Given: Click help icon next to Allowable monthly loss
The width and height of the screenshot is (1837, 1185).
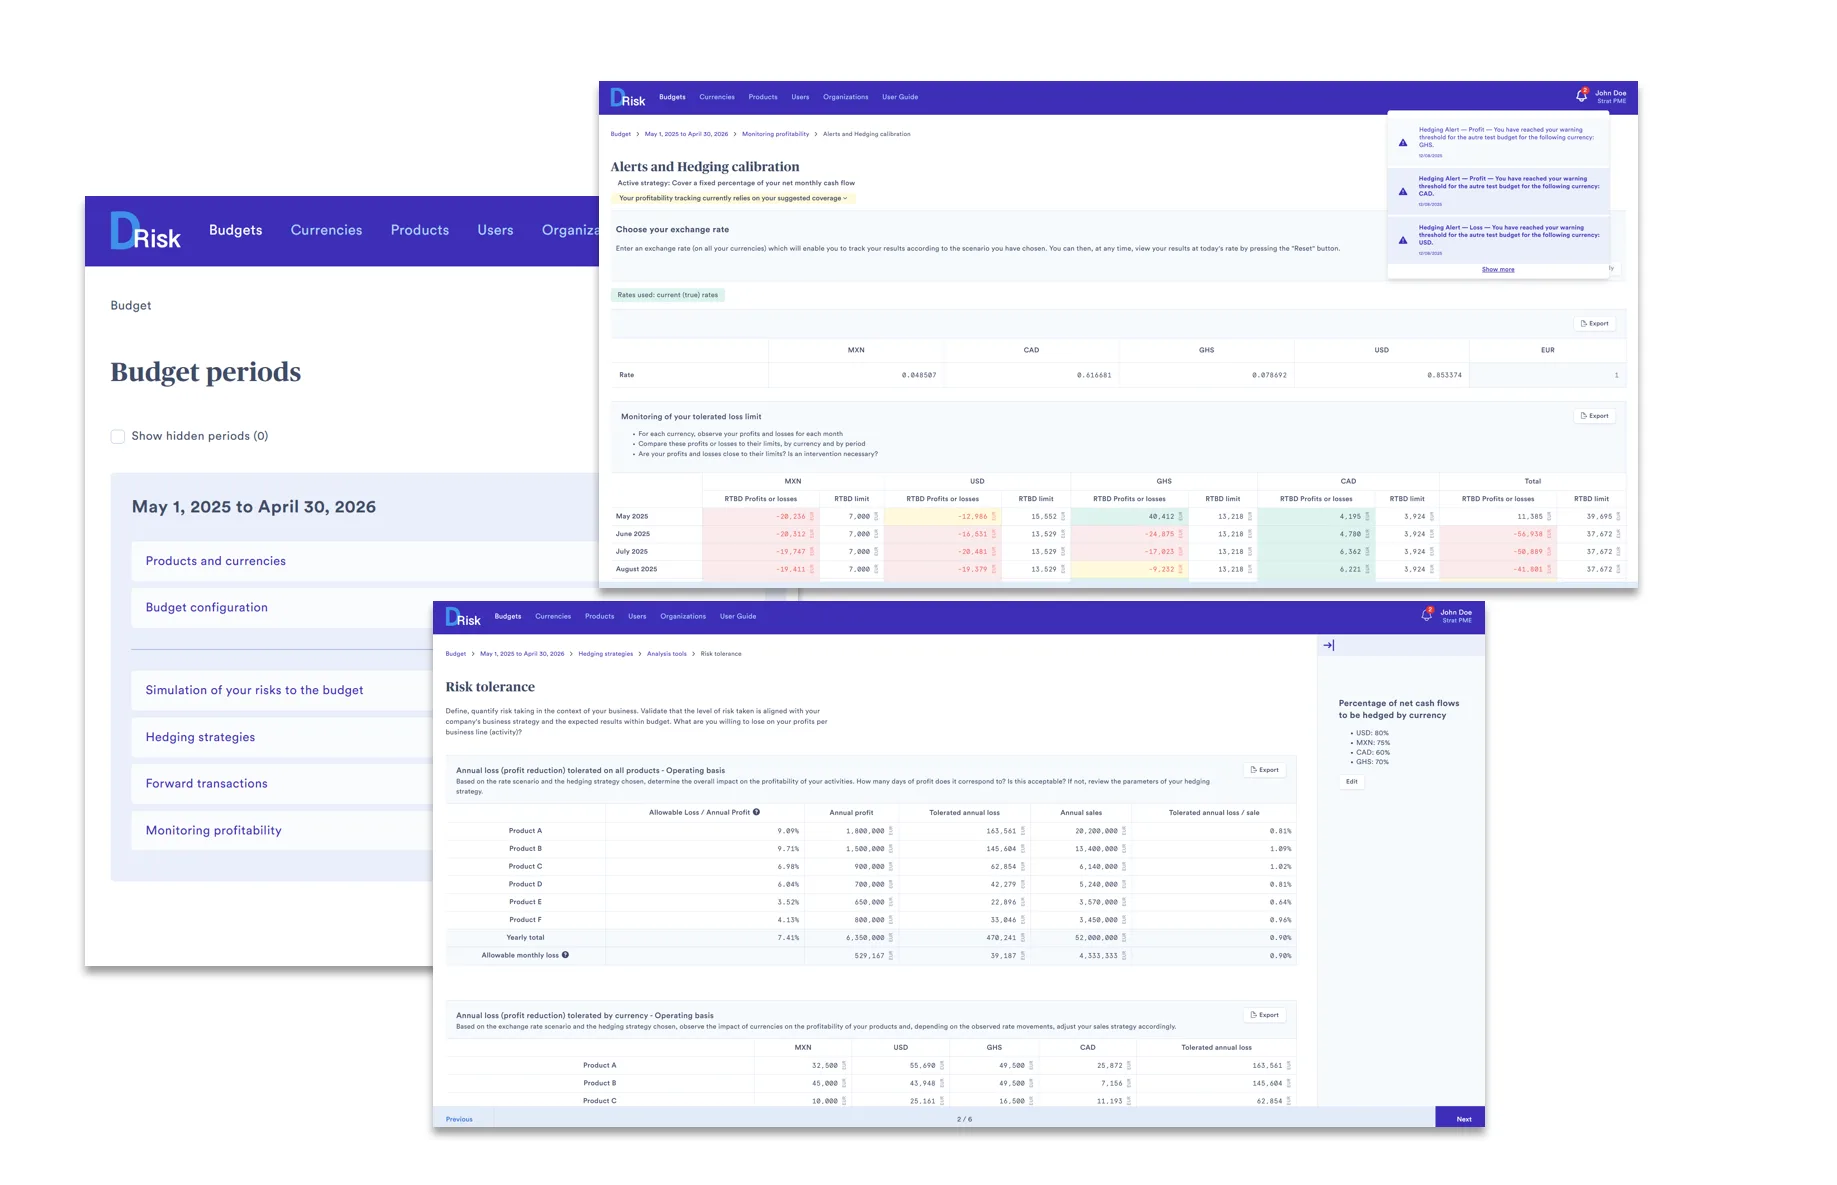Looking at the screenshot, I should [x=565, y=955].
